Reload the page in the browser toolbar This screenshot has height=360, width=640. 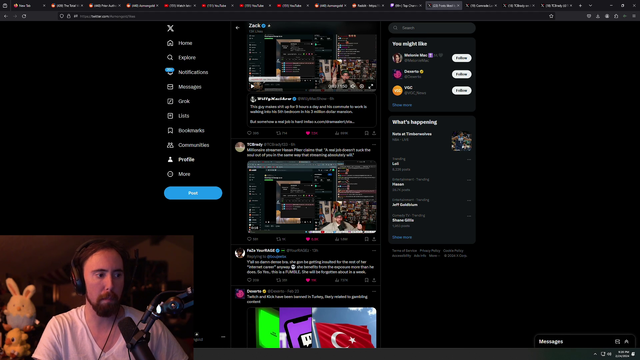pos(24,16)
